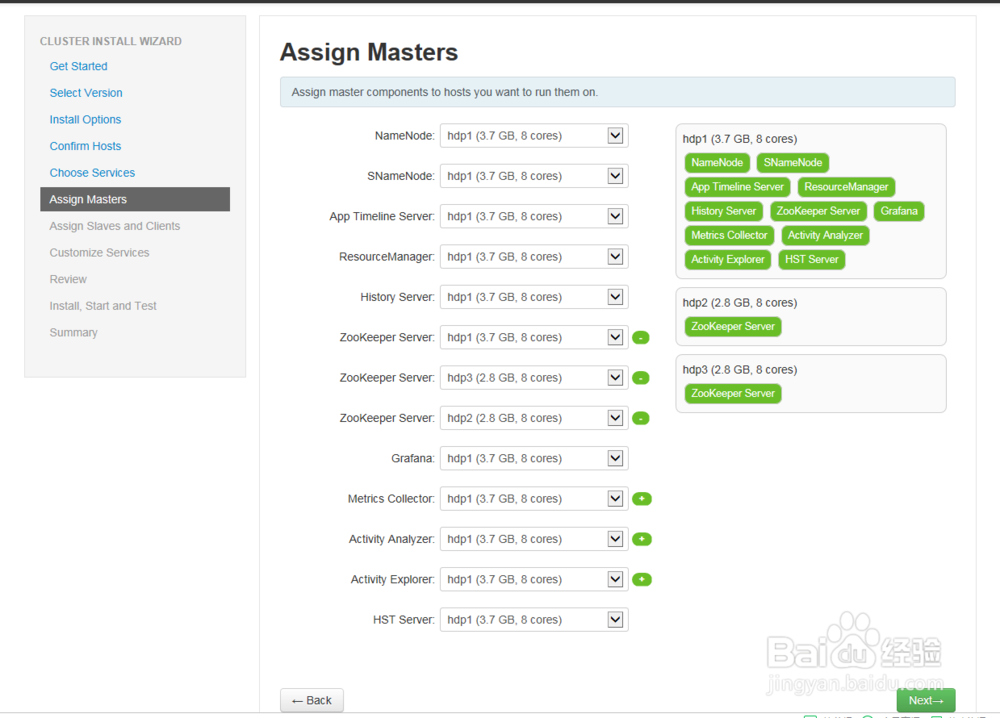
Task: Click the hdp1 (3.7 GB, 8 cores) host heading
Action: 740,139
